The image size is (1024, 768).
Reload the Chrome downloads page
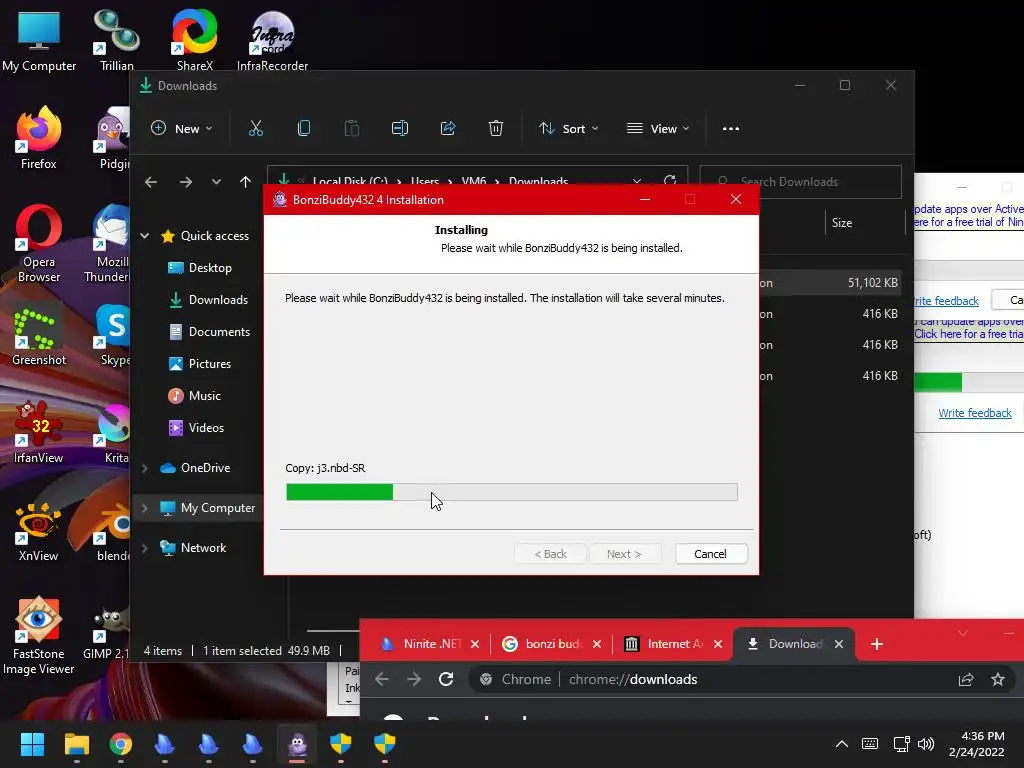tap(446, 679)
